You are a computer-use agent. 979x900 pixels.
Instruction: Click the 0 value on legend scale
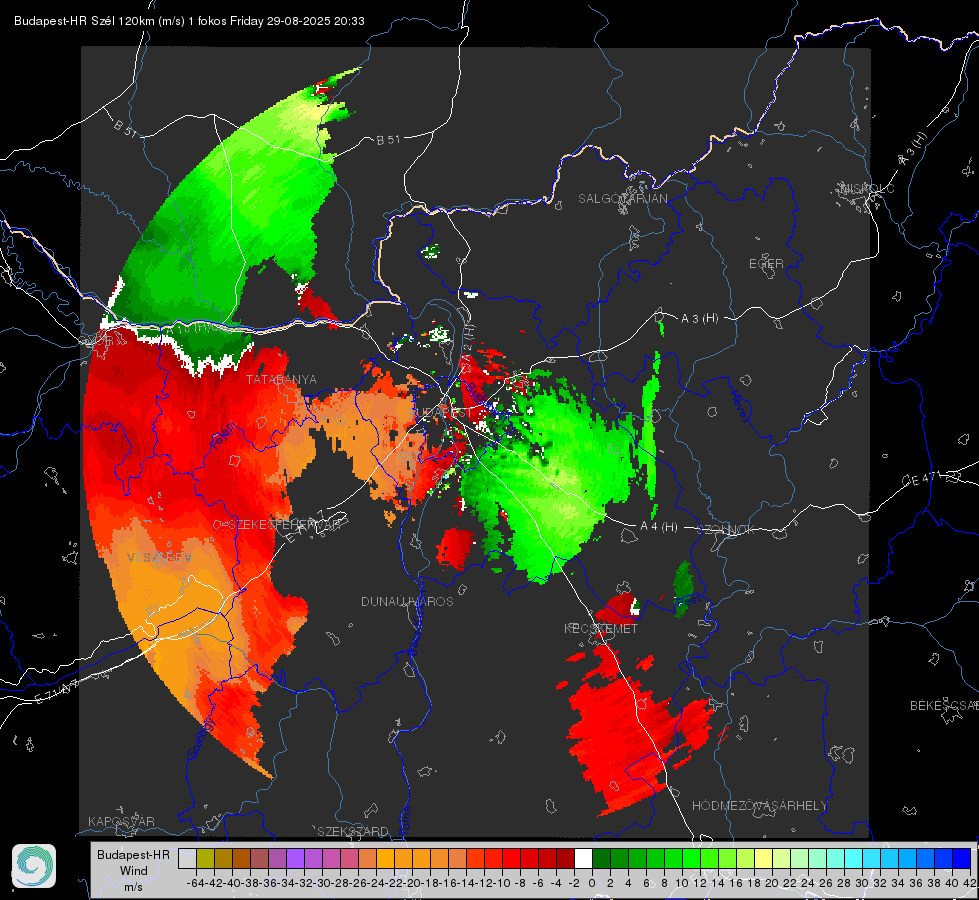tap(592, 883)
